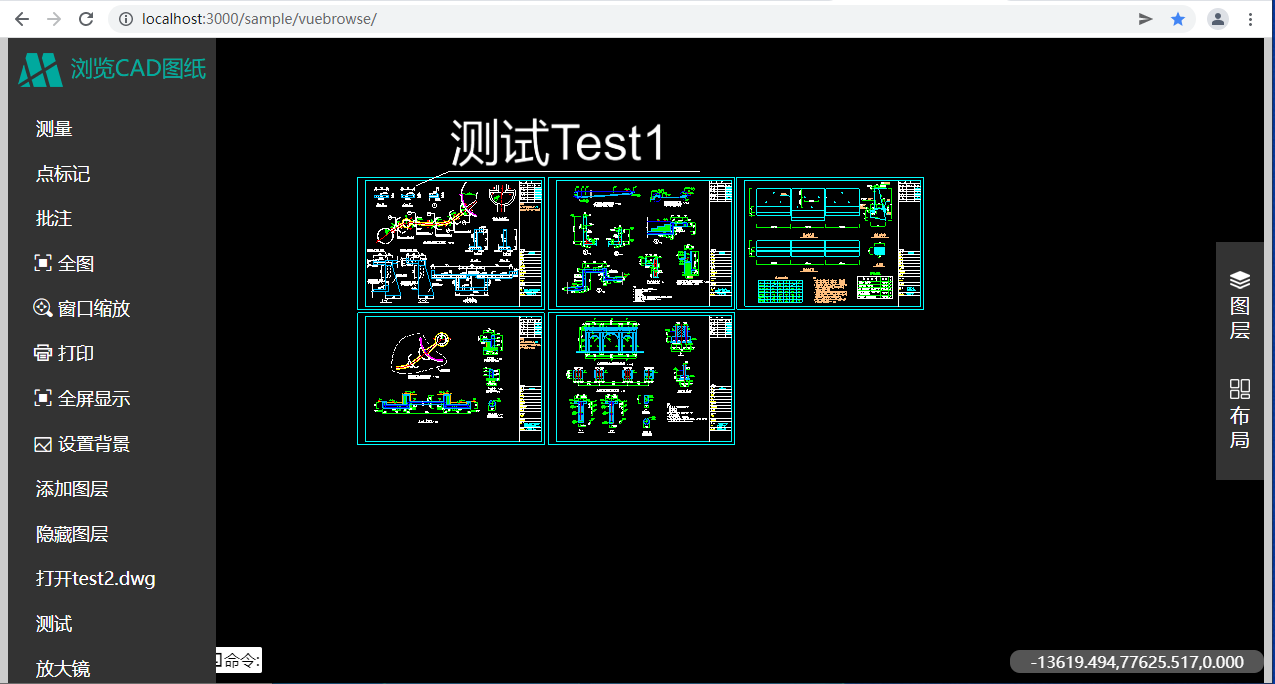The width and height of the screenshot is (1275, 684).
Task: Activate the 窗口缩放 window zoom icon
Action: tap(43, 308)
